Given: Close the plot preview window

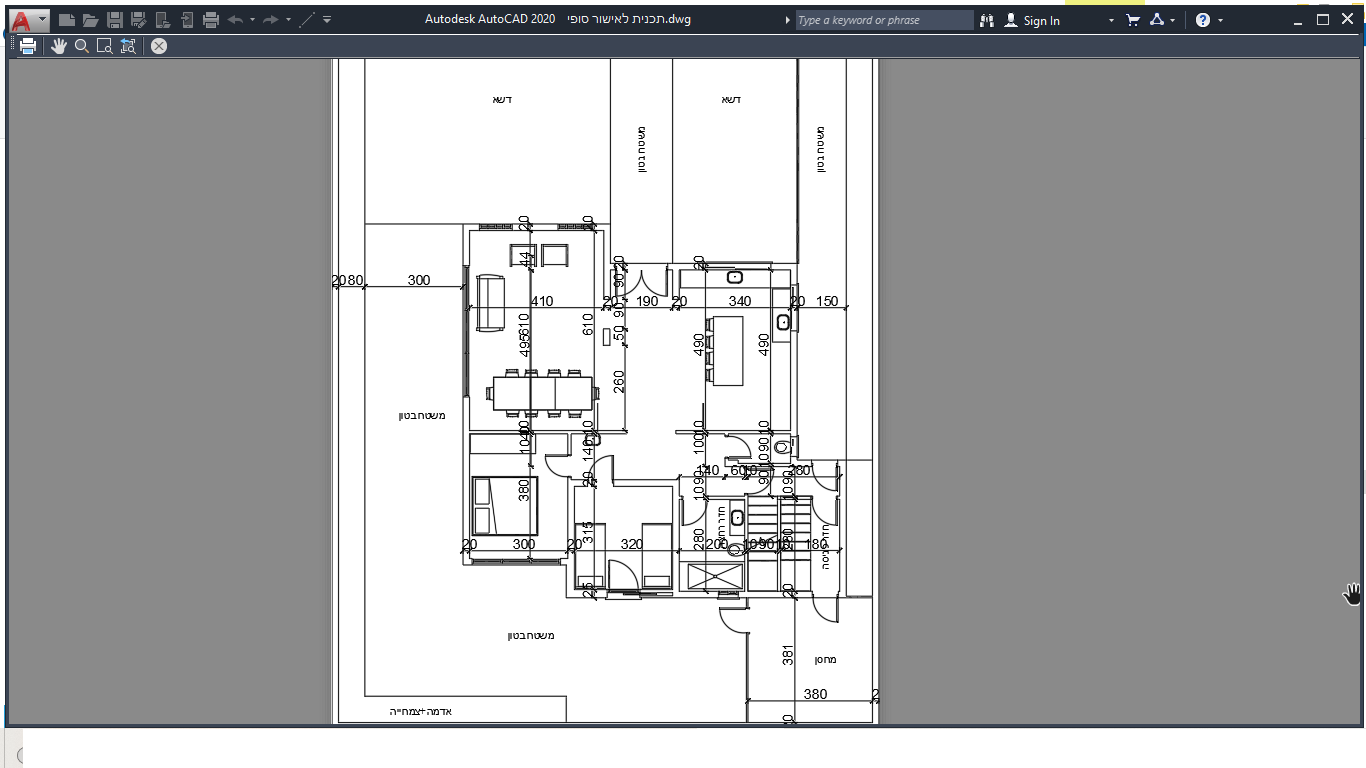Looking at the screenshot, I should point(159,46).
